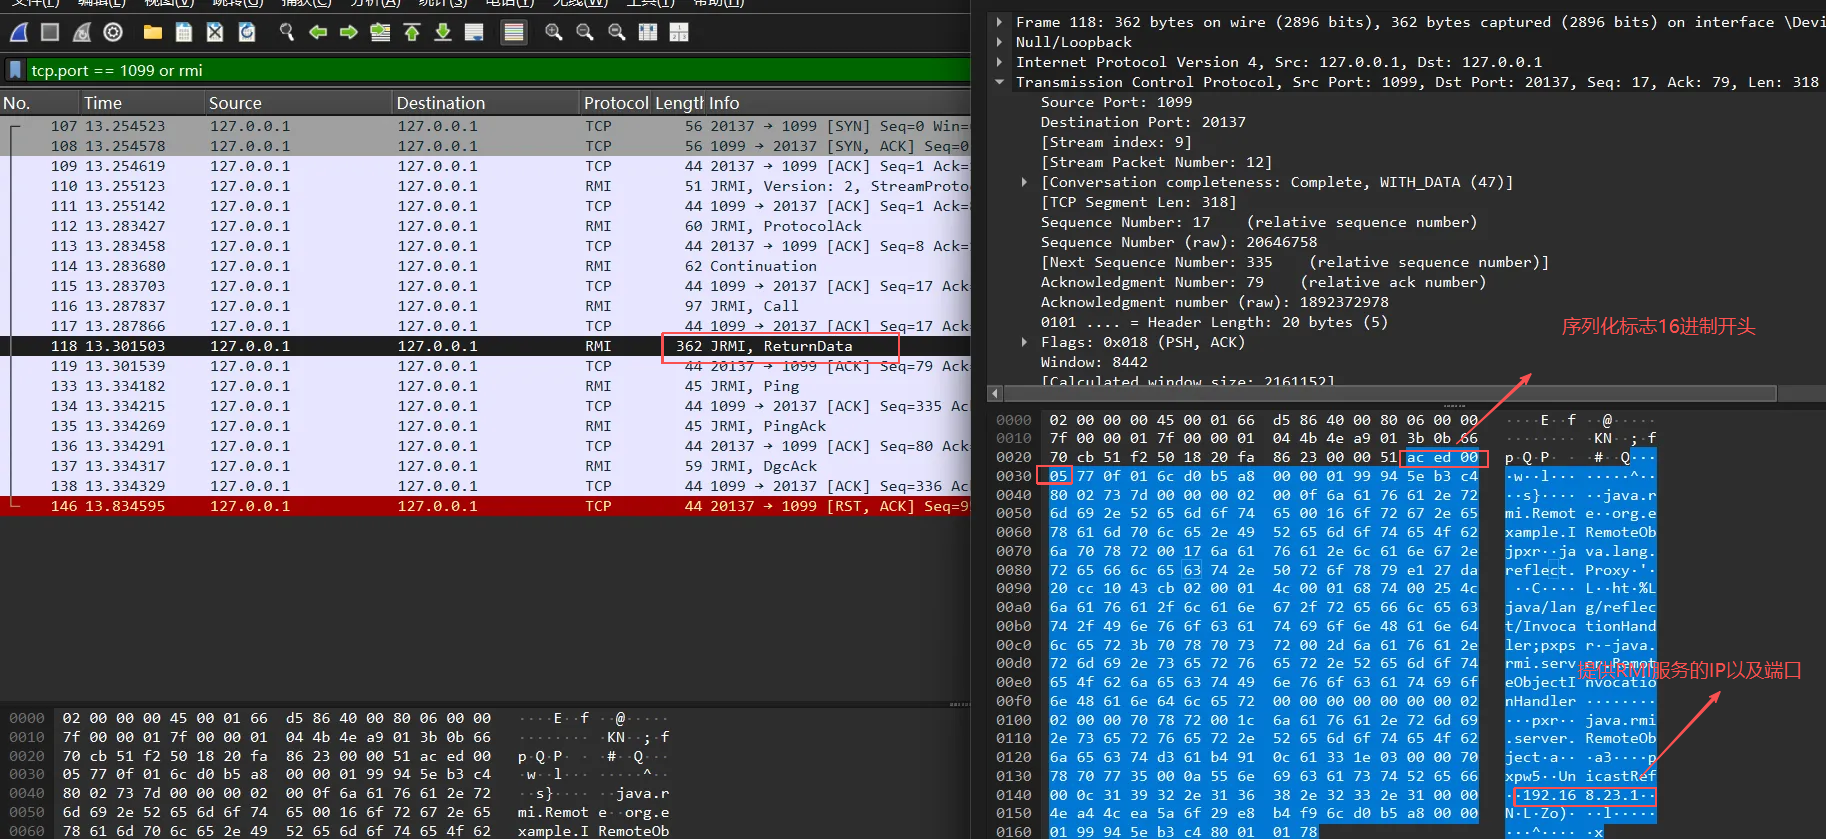Expand the Flags: 0x018 field
The width and height of the screenshot is (1826, 839).
tap(1024, 342)
